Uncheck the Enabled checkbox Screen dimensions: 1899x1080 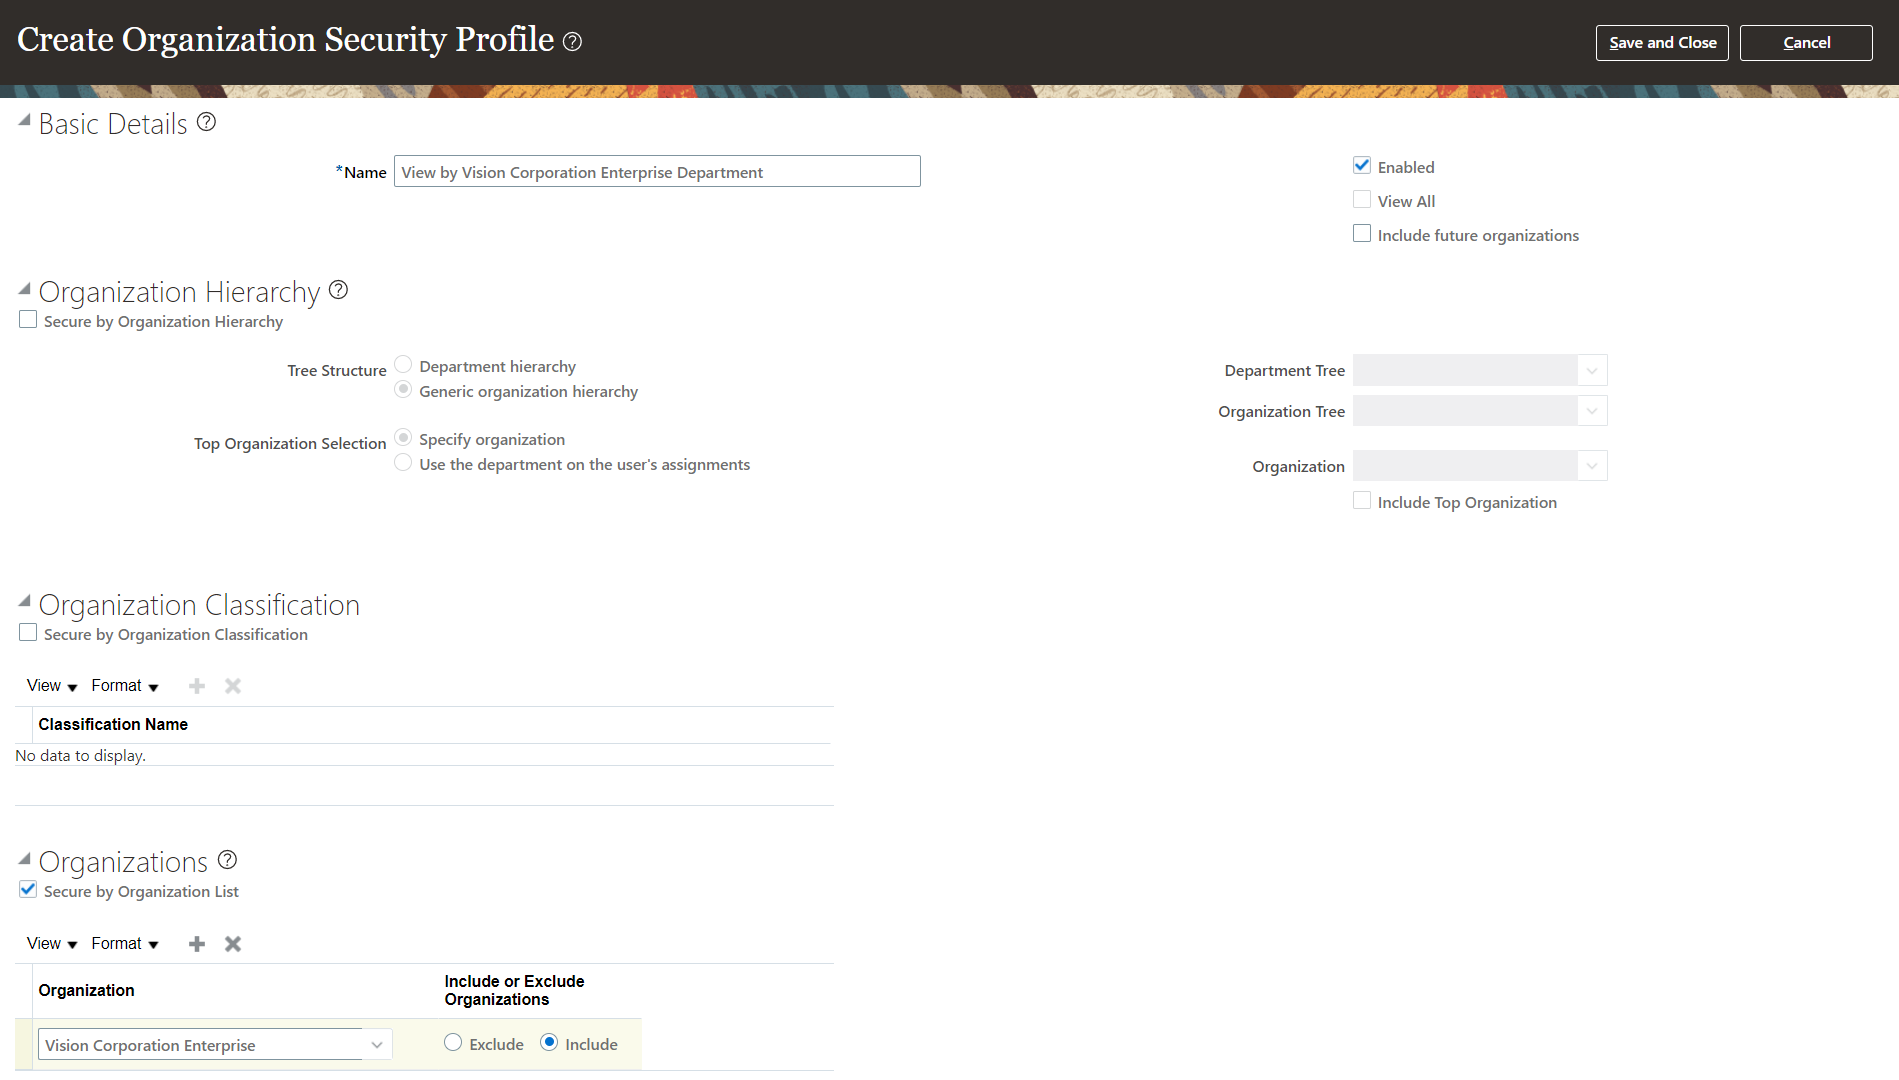click(1361, 165)
